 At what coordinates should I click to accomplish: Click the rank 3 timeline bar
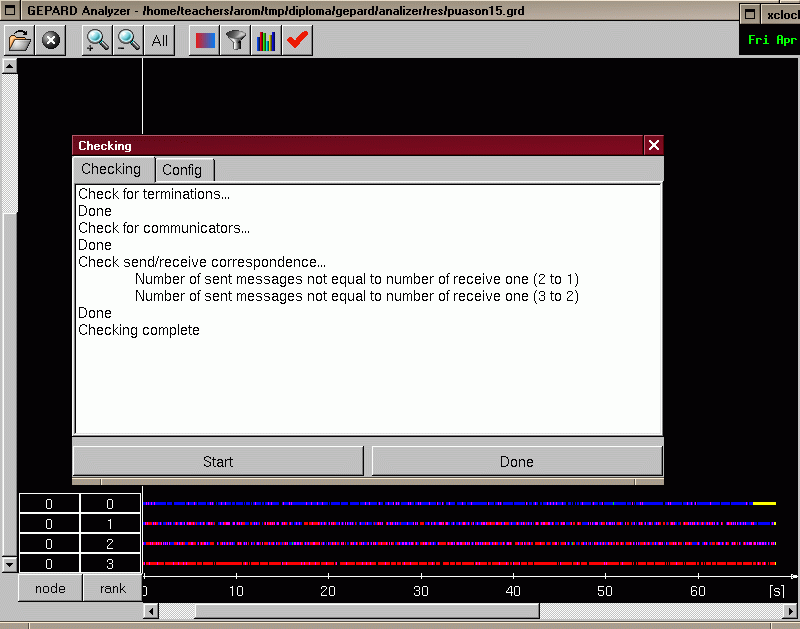click(x=450, y=564)
